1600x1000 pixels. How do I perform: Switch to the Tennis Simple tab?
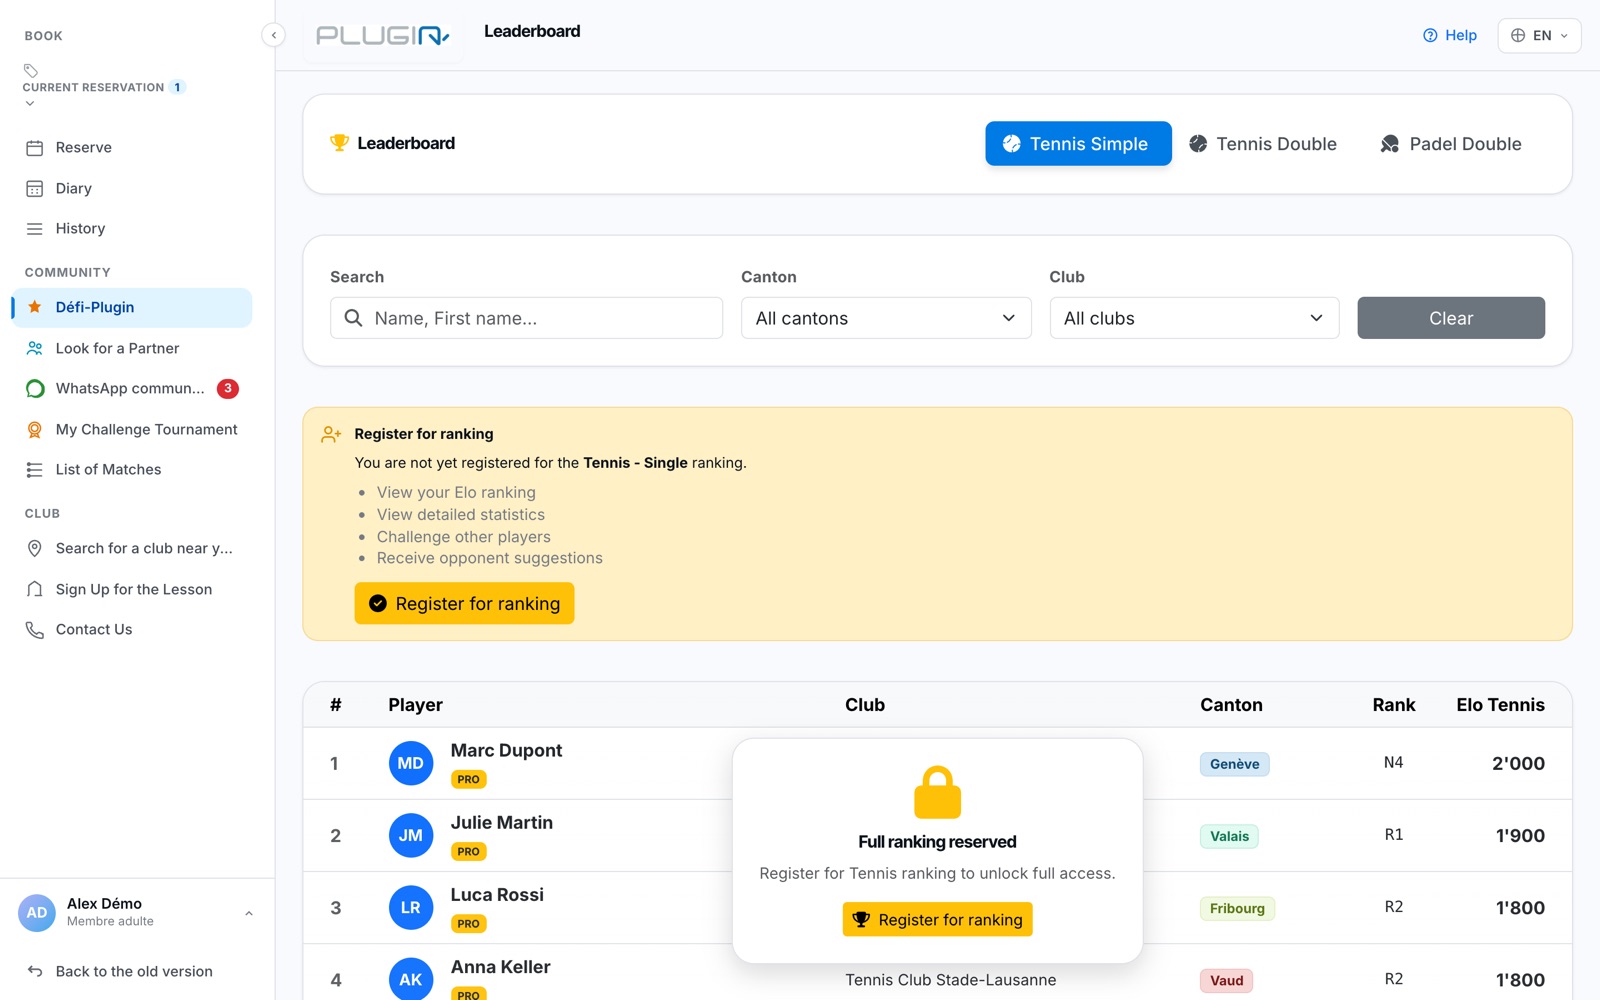[x=1078, y=144]
